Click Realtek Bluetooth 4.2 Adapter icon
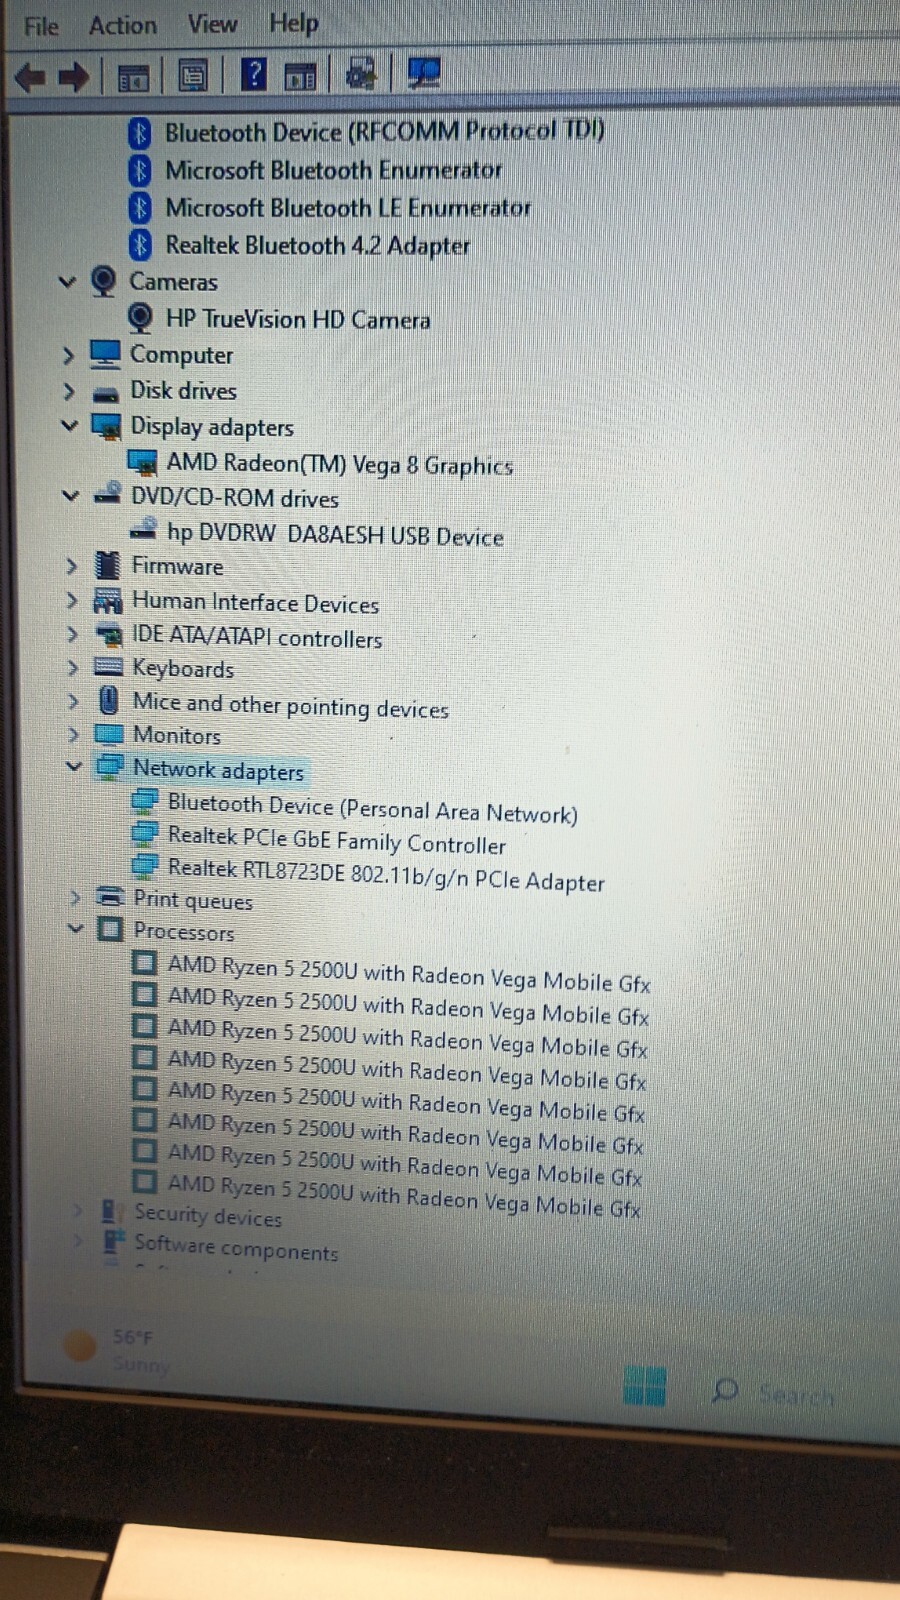 140,245
